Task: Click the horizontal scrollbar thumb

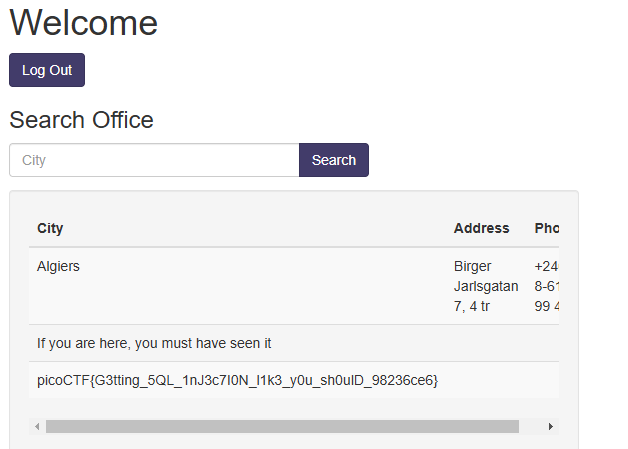Action: (x=282, y=427)
